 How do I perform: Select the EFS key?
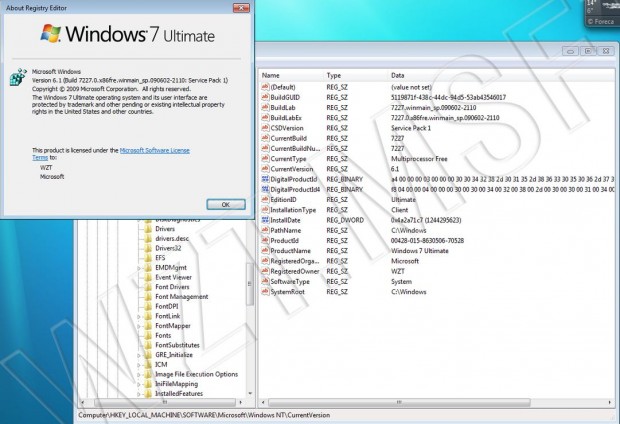pos(160,258)
